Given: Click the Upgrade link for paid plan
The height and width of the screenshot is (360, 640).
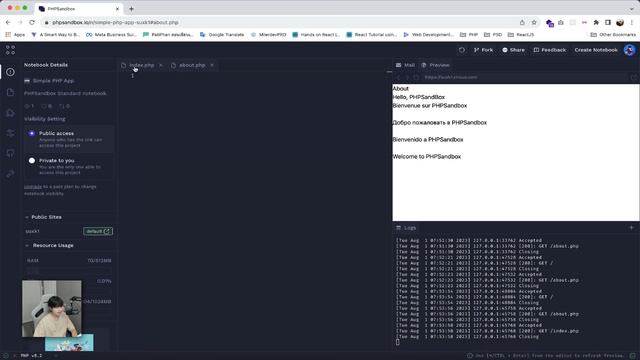Looking at the screenshot, I should [33, 187].
